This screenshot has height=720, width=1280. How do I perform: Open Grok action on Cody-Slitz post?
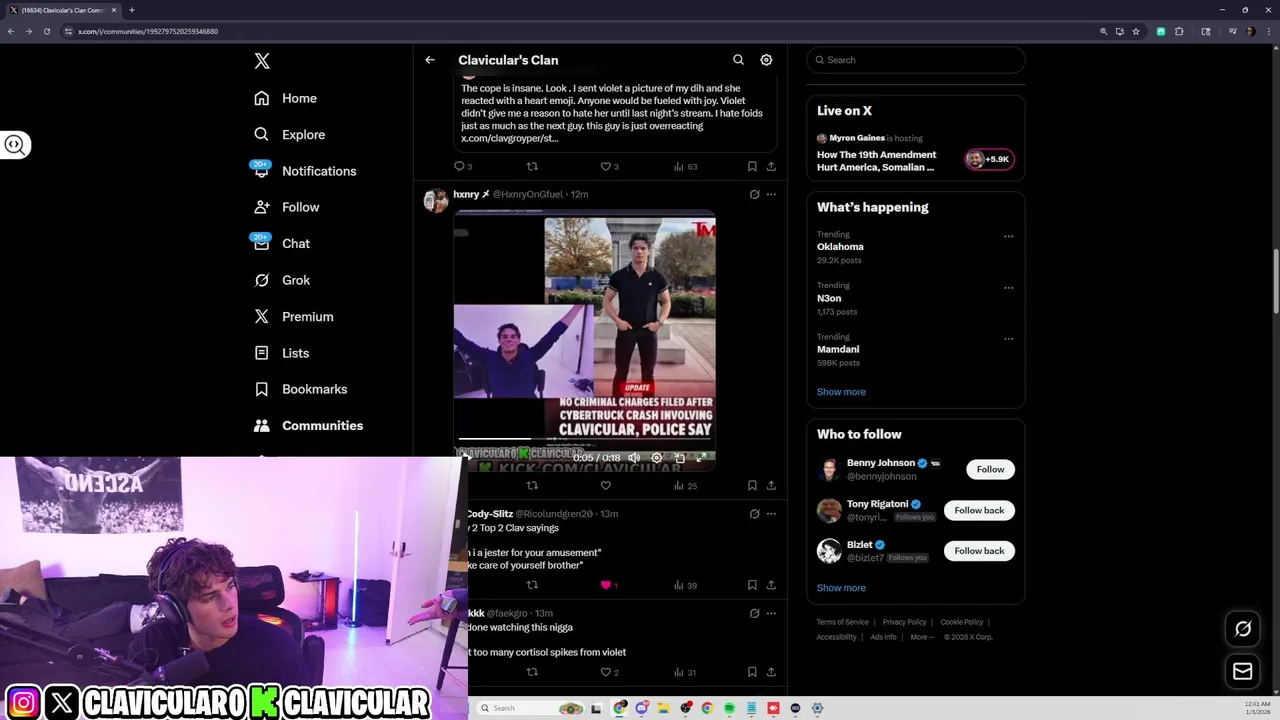[754, 514]
